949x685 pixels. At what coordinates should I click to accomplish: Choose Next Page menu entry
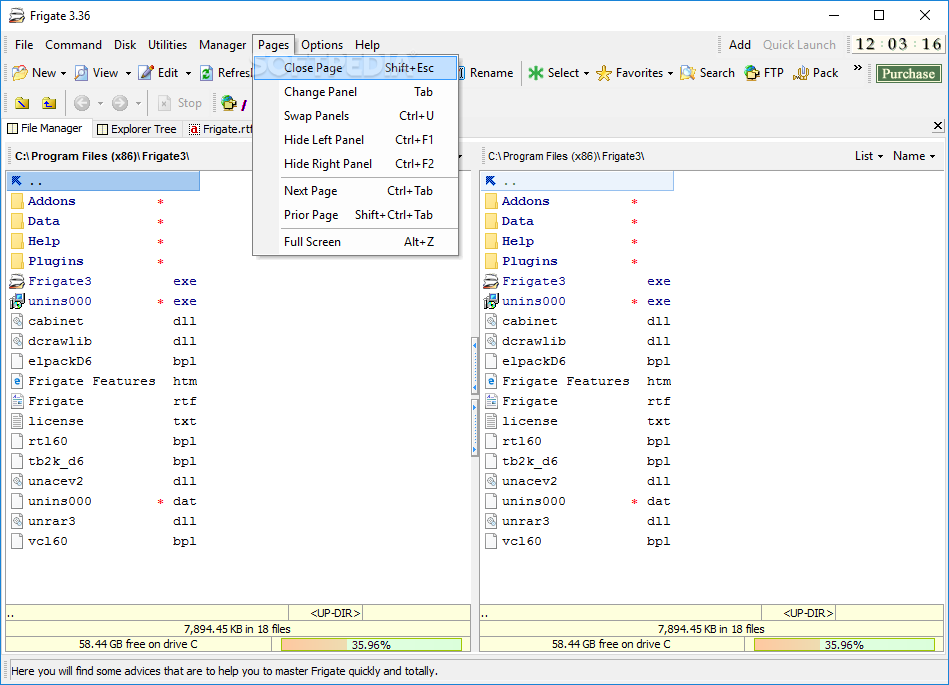pos(355,191)
